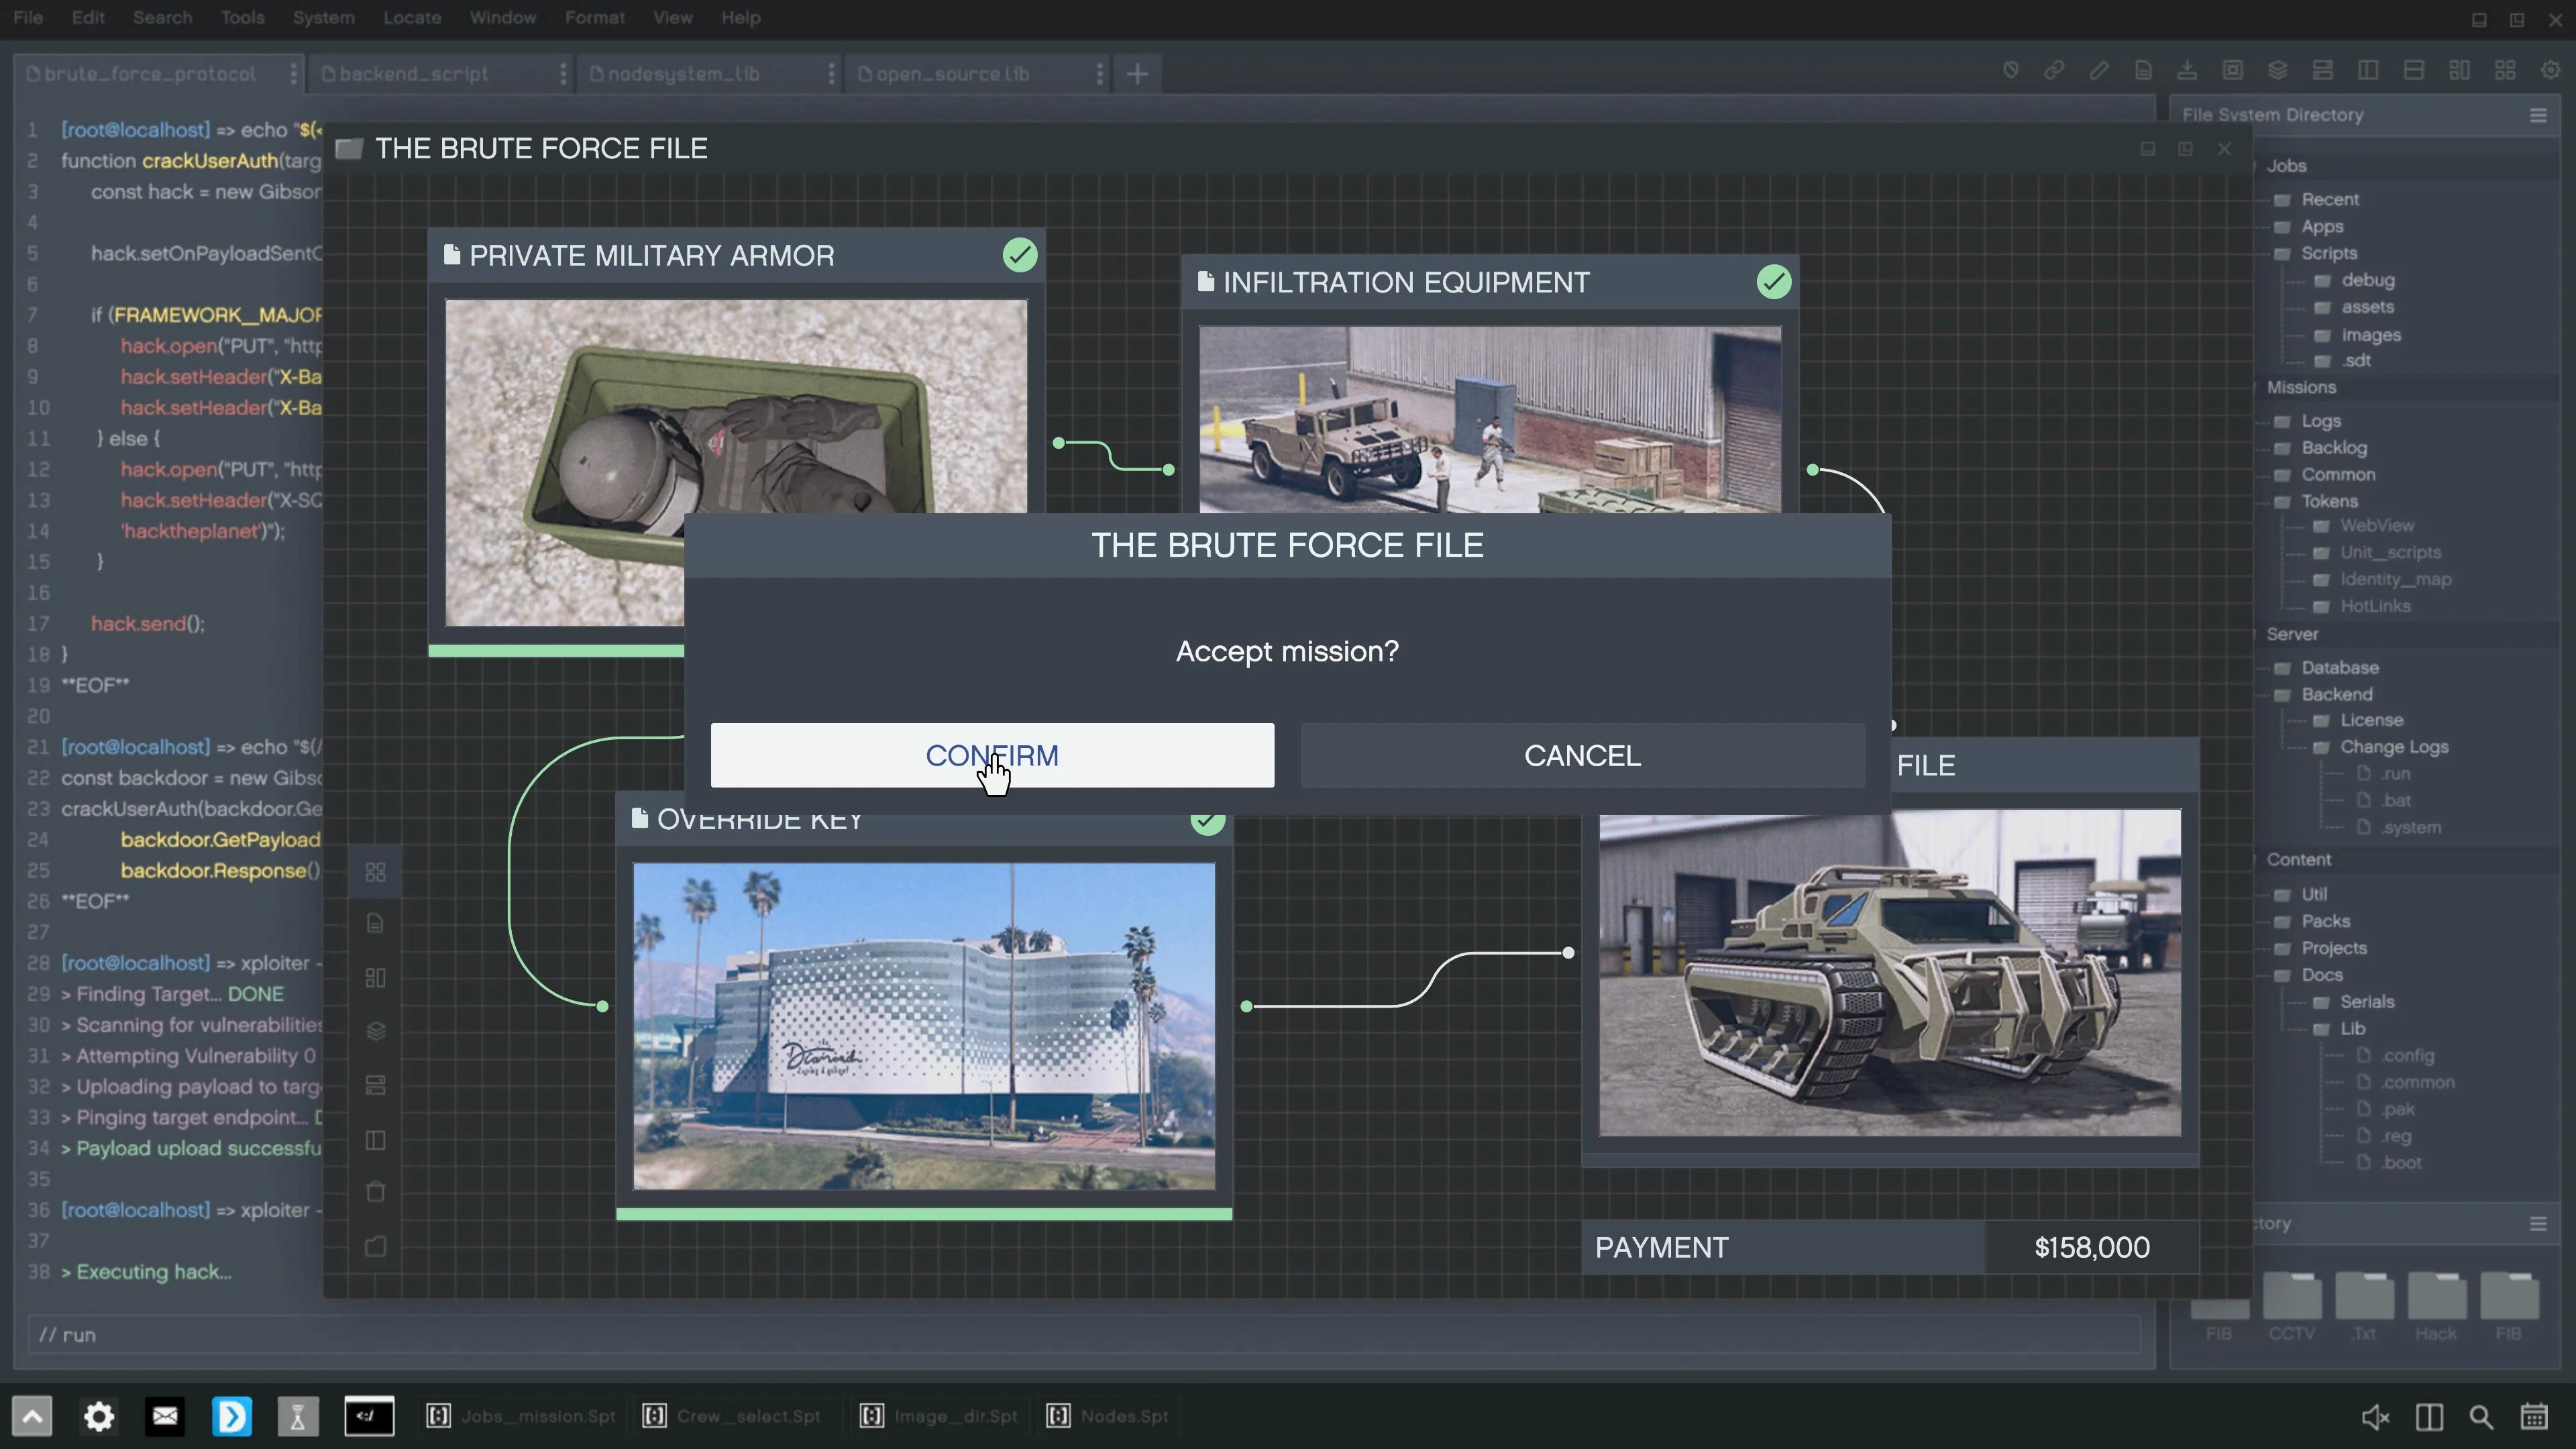Open the mail envelope taskbar icon
The width and height of the screenshot is (2576, 1449).
point(165,1416)
